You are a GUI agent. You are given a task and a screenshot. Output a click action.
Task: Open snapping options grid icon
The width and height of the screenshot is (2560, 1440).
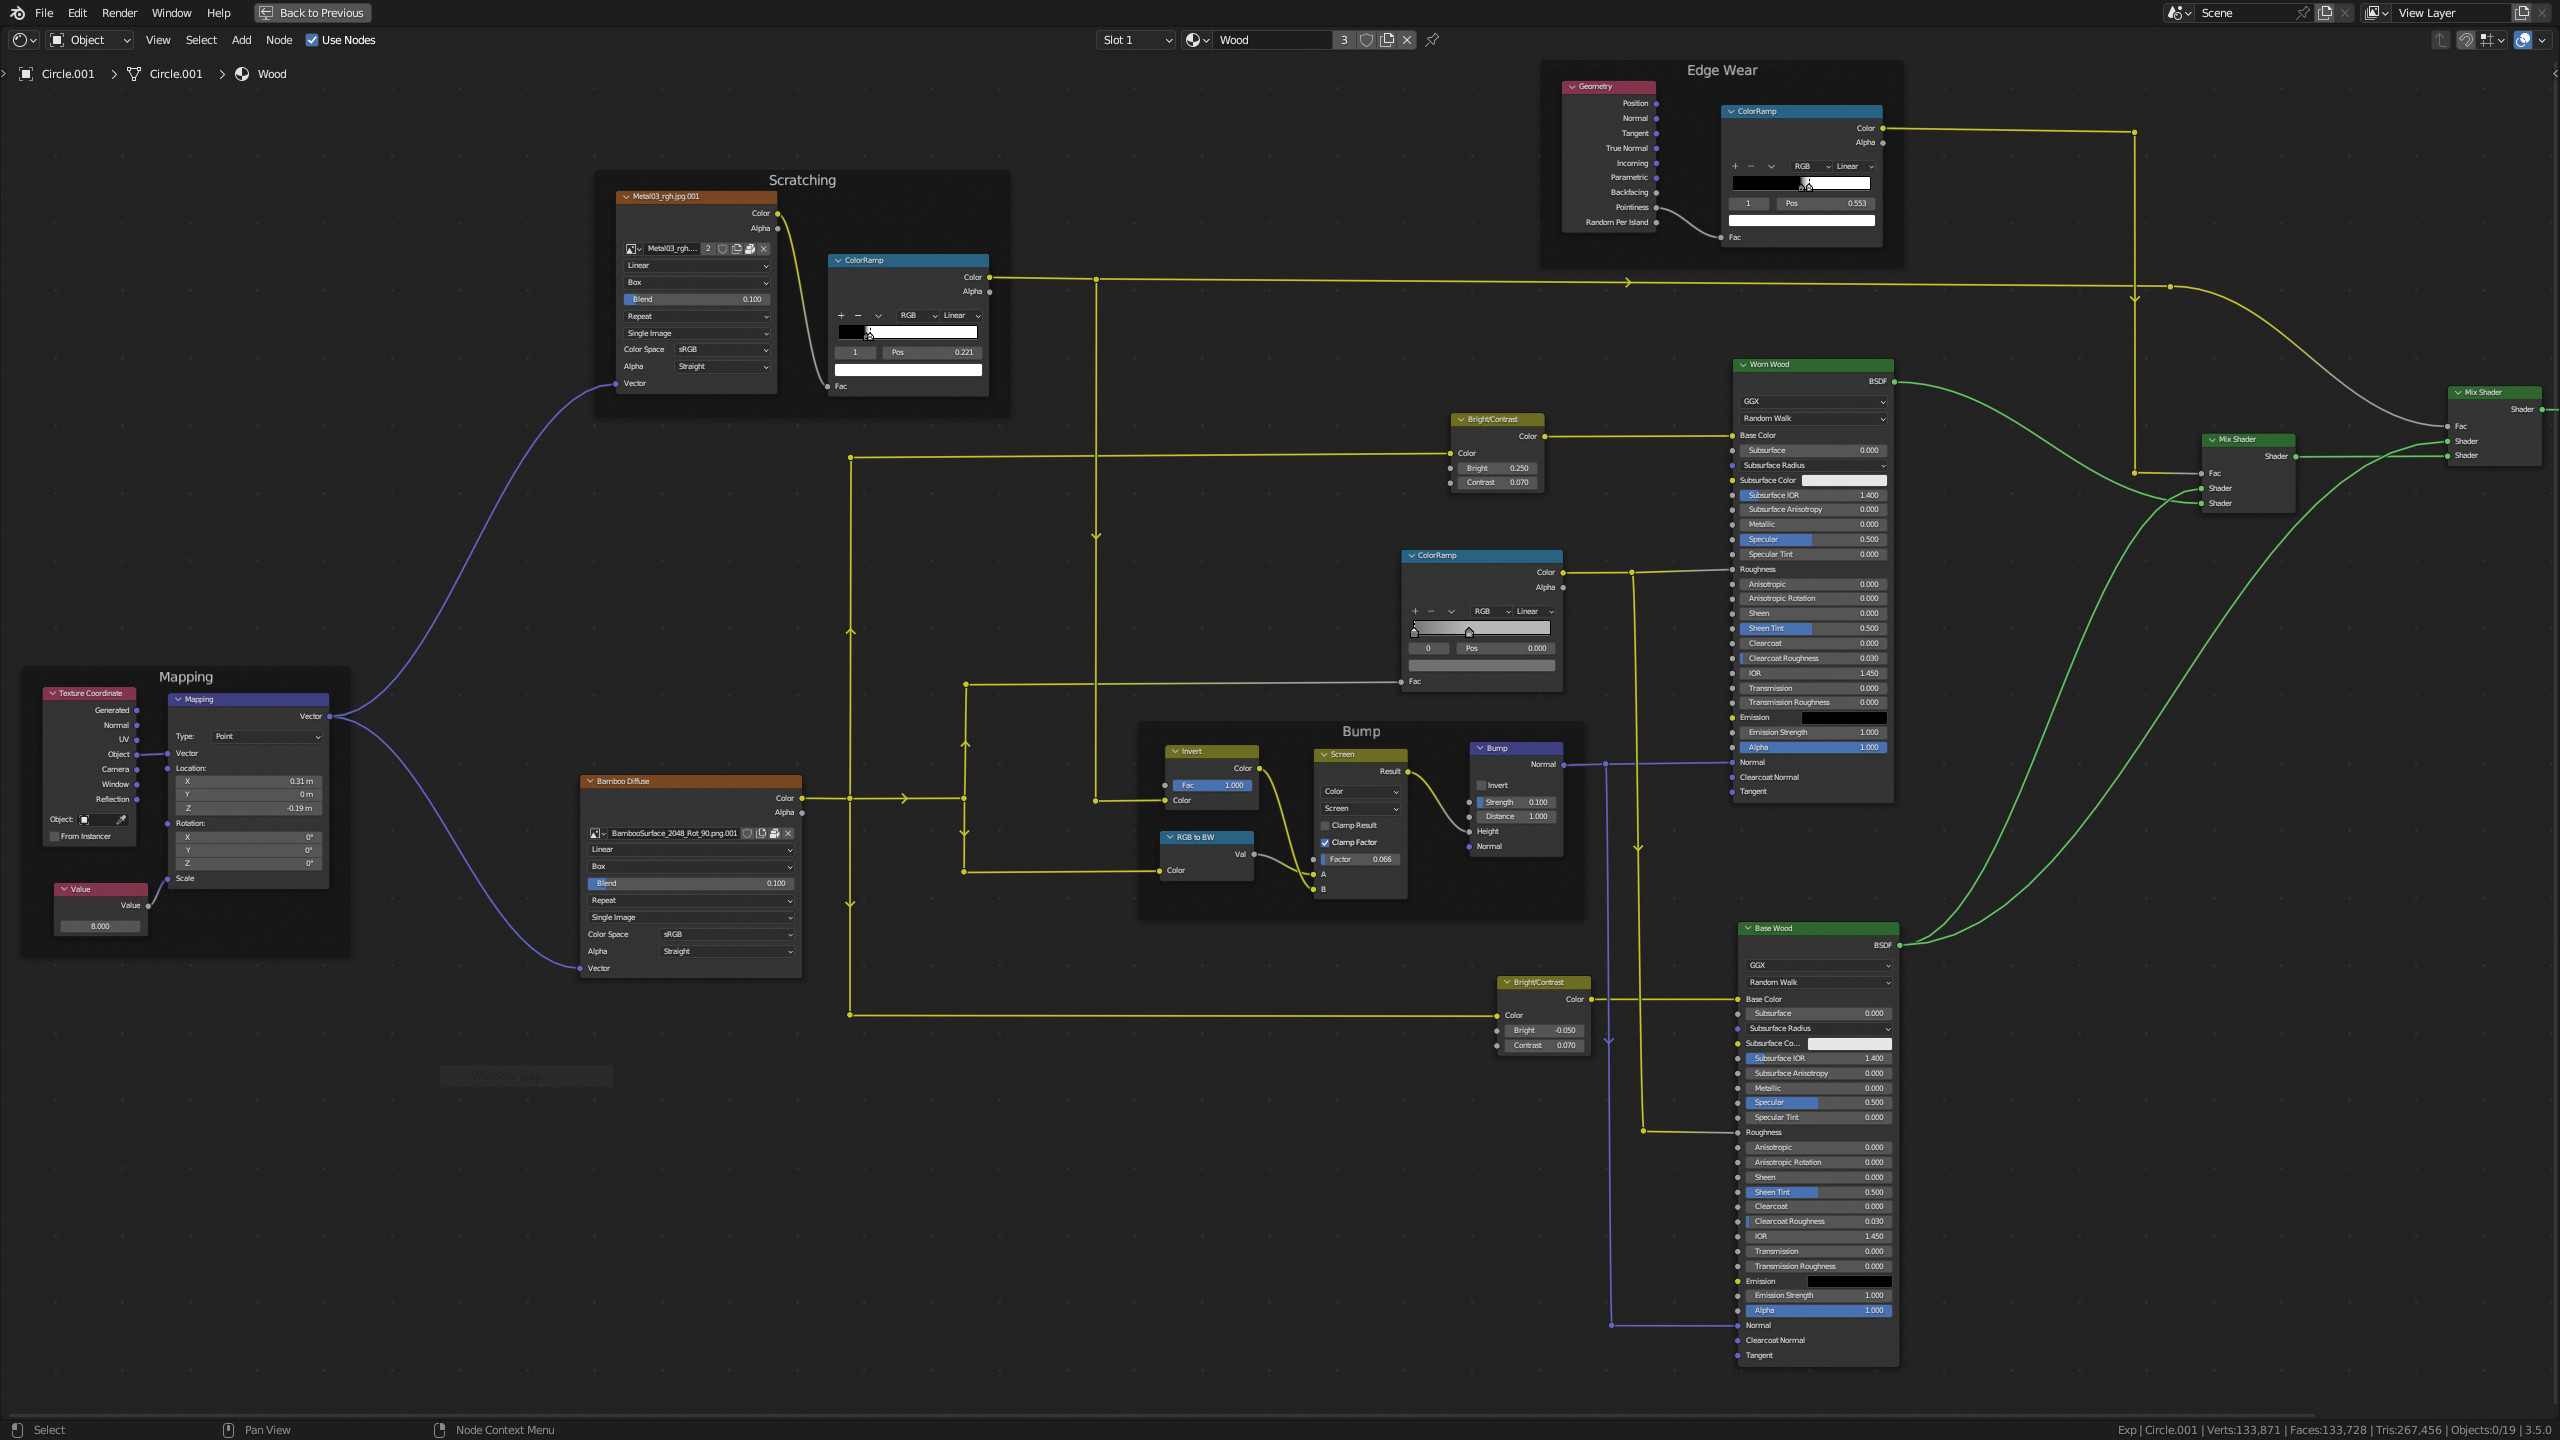pos(2491,40)
